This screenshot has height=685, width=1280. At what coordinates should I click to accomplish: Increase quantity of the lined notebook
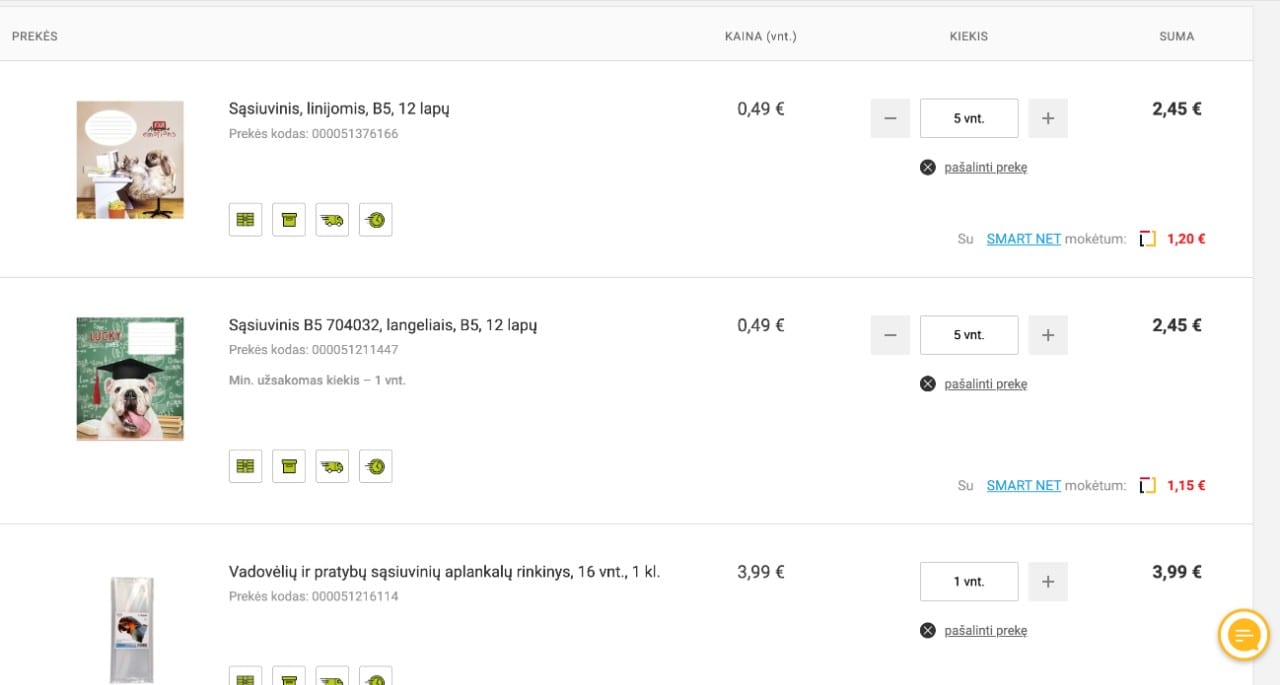click(x=1048, y=118)
